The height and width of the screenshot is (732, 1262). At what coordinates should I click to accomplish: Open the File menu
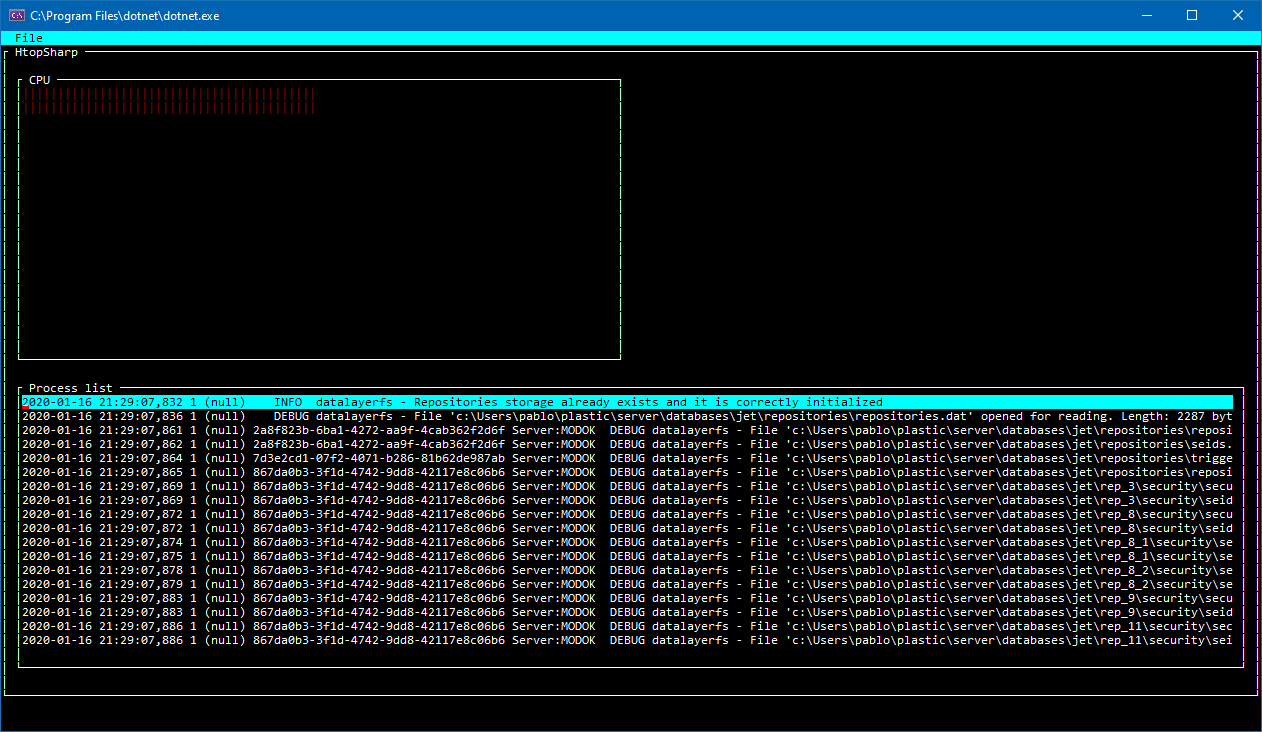[29, 38]
